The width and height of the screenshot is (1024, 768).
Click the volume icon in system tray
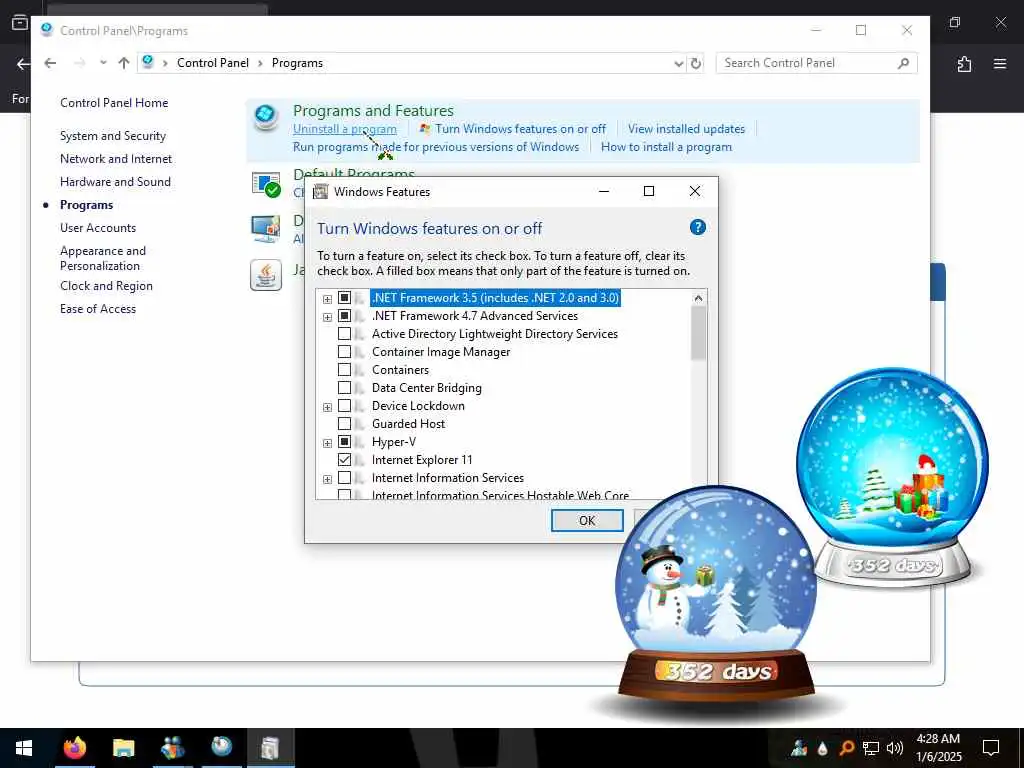click(895, 748)
